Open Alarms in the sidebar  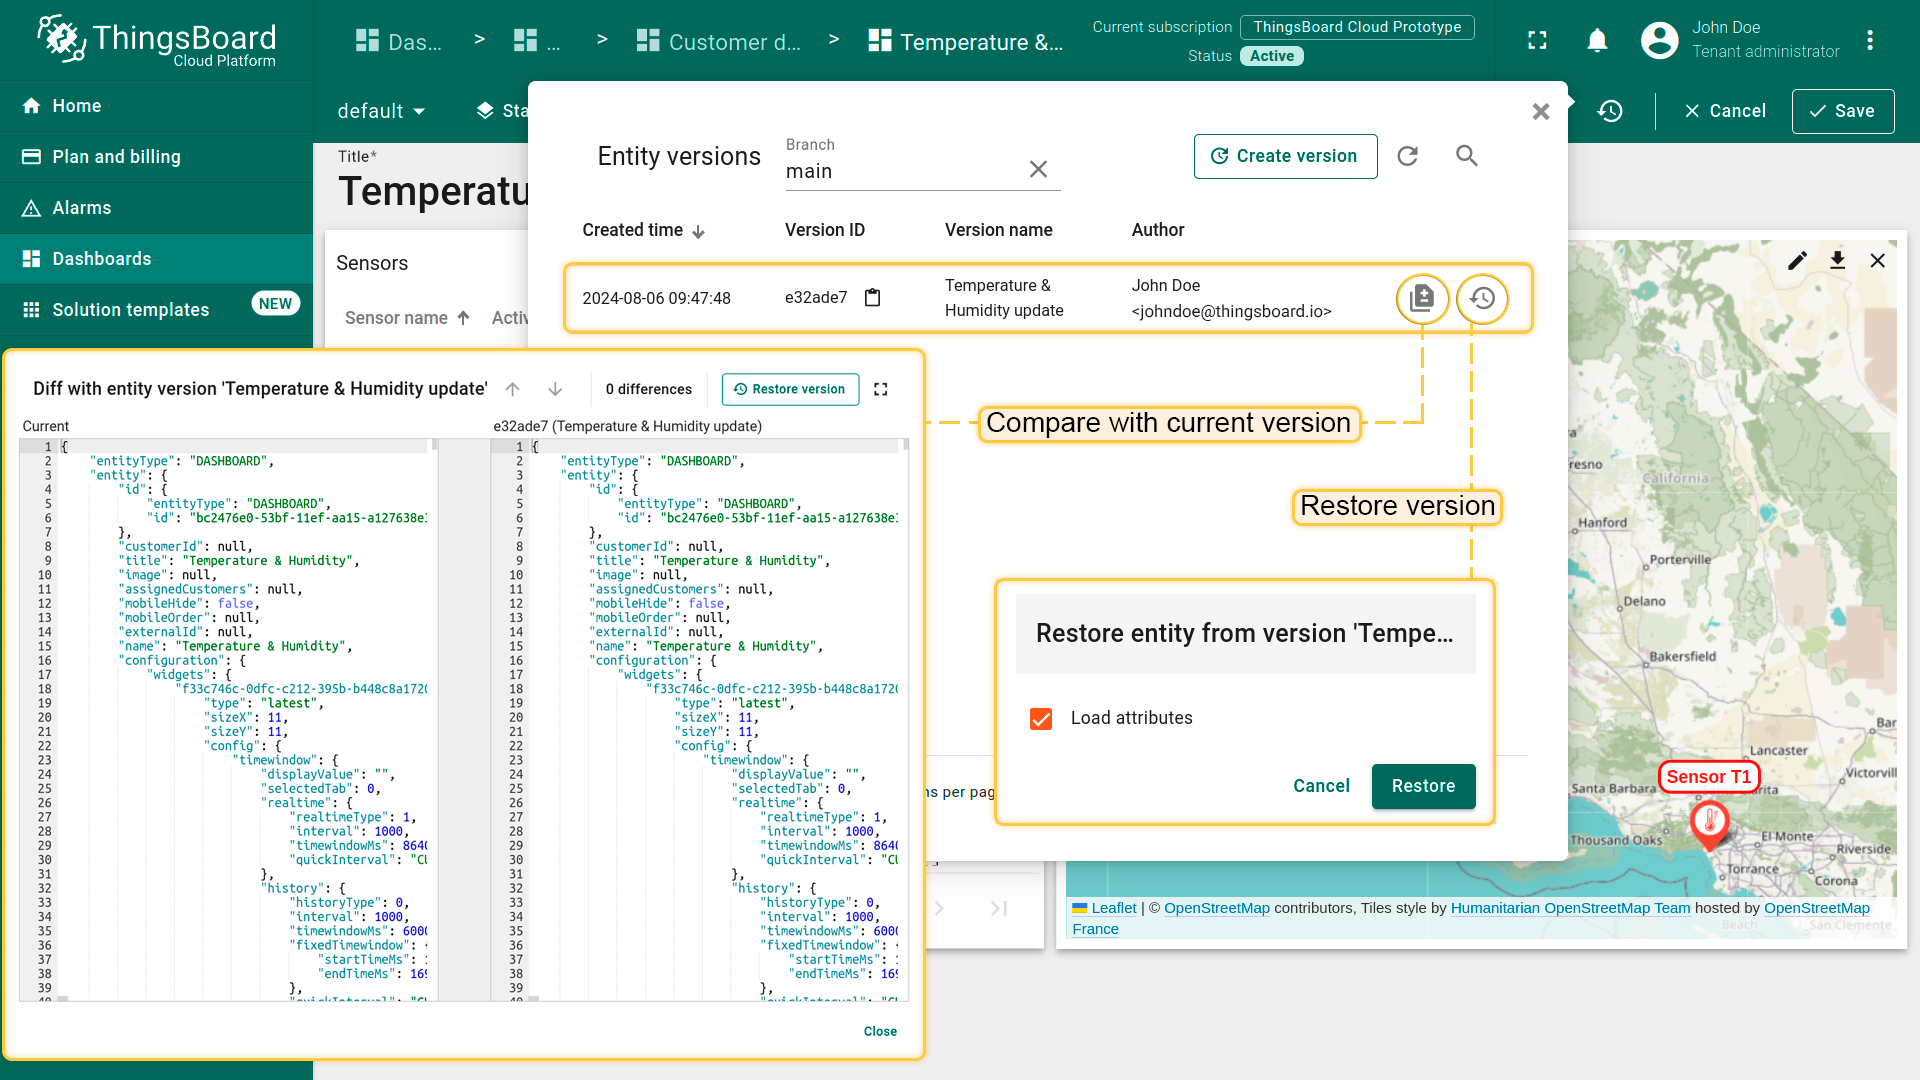click(x=82, y=208)
